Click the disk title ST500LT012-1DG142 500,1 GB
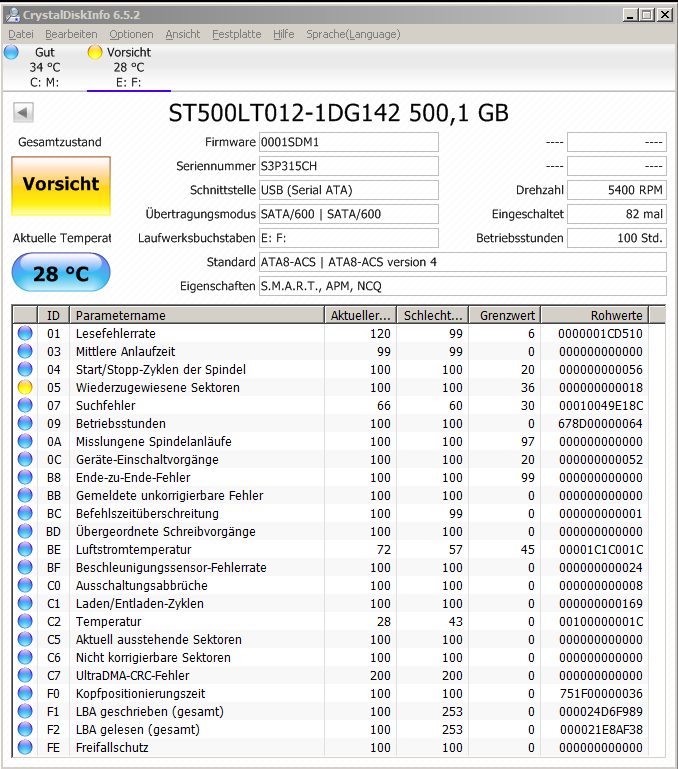 click(339, 113)
